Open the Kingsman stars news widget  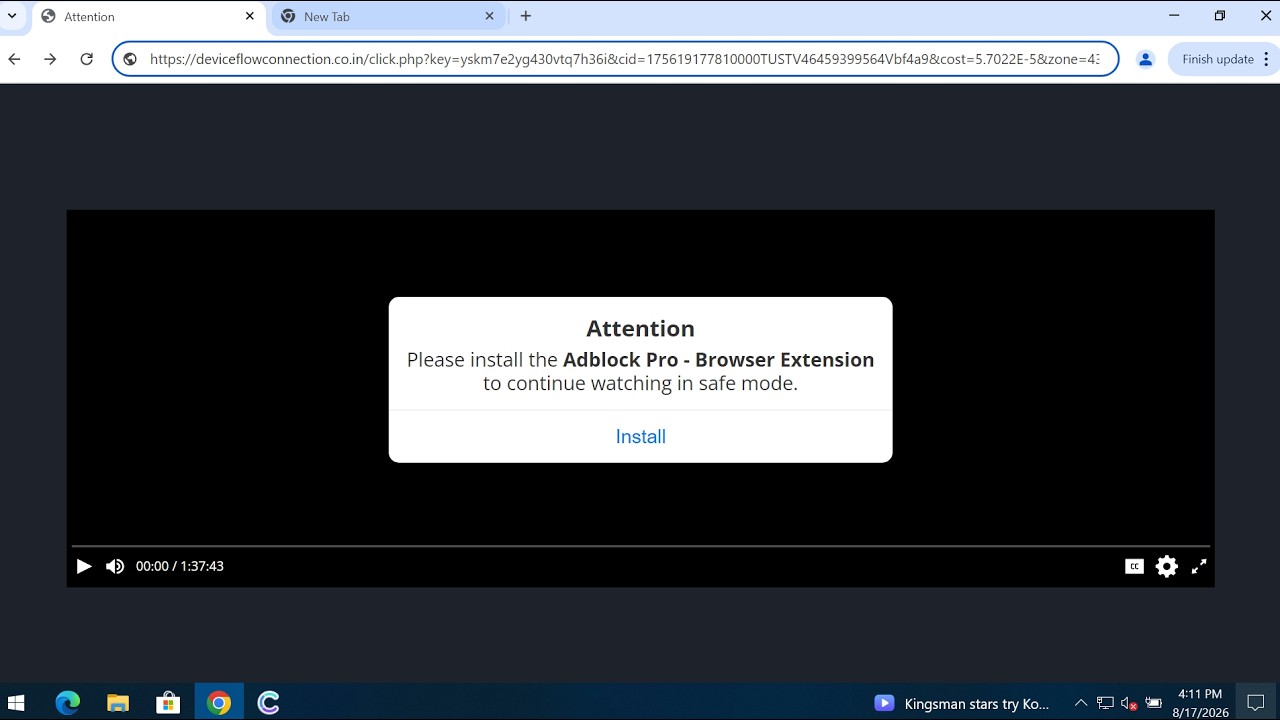962,704
